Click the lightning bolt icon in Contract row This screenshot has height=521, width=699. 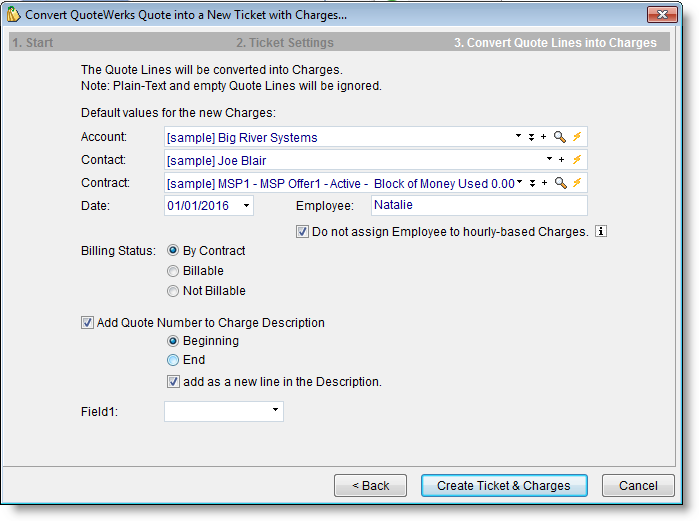pyautogui.click(x=577, y=183)
